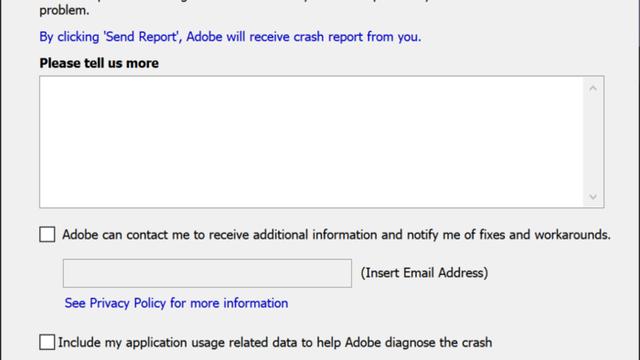Image resolution: width=640 pixels, height=360 pixels.
Task: Check 'Adobe can contact me' checkbox
Action: point(47,235)
